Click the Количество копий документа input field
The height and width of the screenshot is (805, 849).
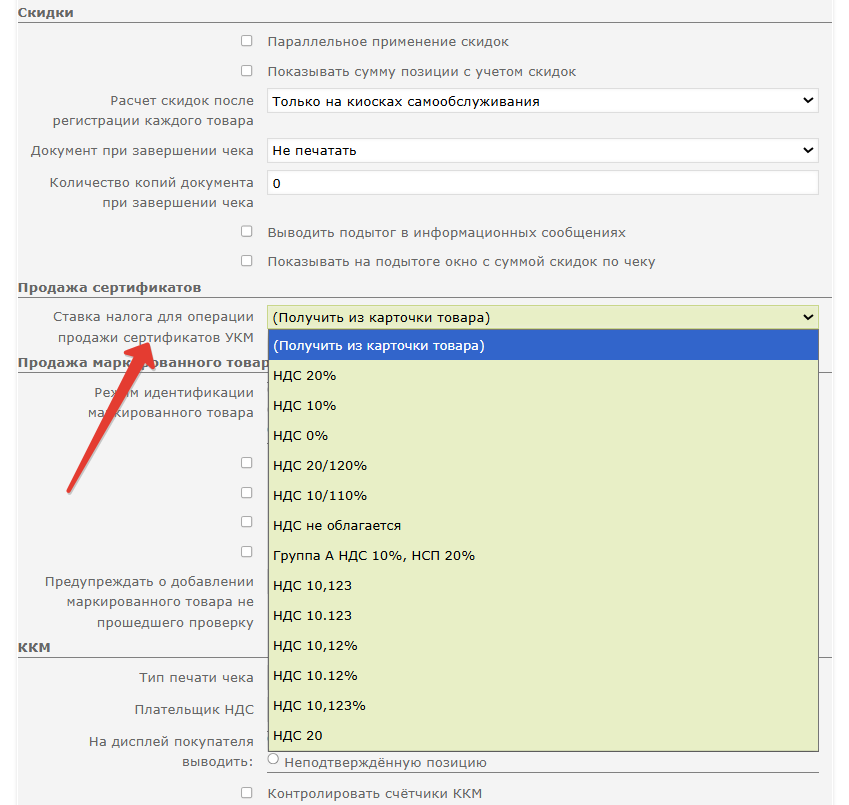pyautogui.click(x=542, y=183)
